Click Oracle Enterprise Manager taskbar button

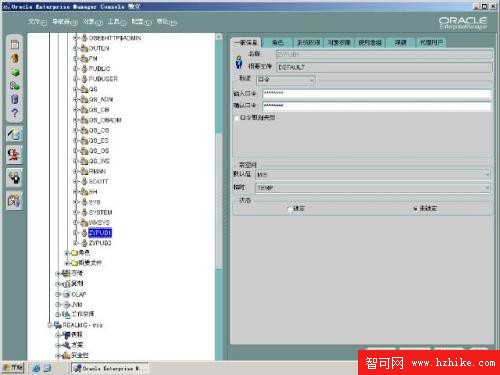(x=110, y=368)
